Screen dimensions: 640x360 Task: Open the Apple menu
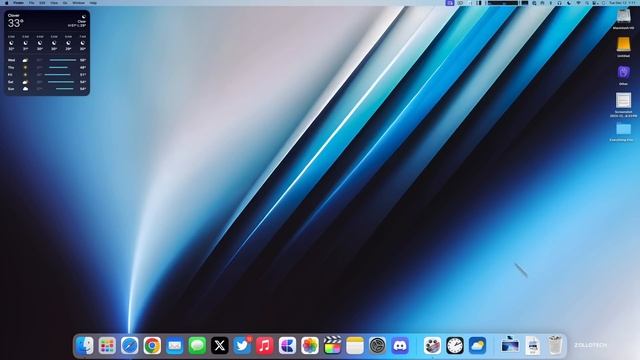coord(6,3)
